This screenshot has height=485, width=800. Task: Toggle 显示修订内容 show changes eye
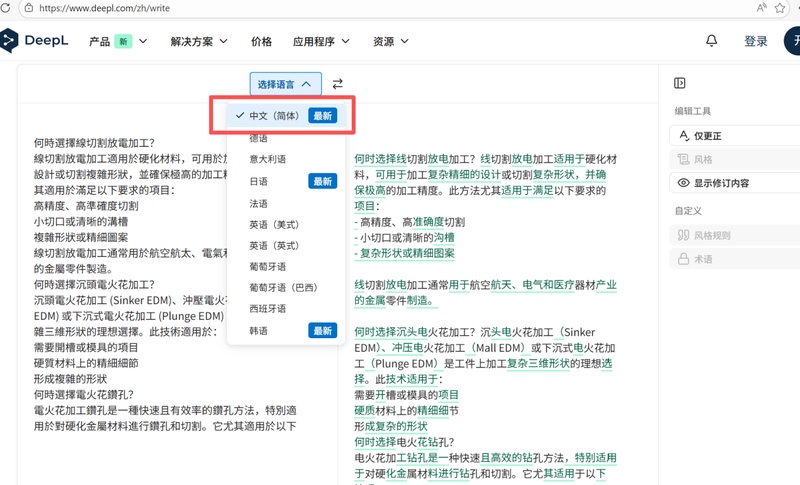tap(685, 183)
